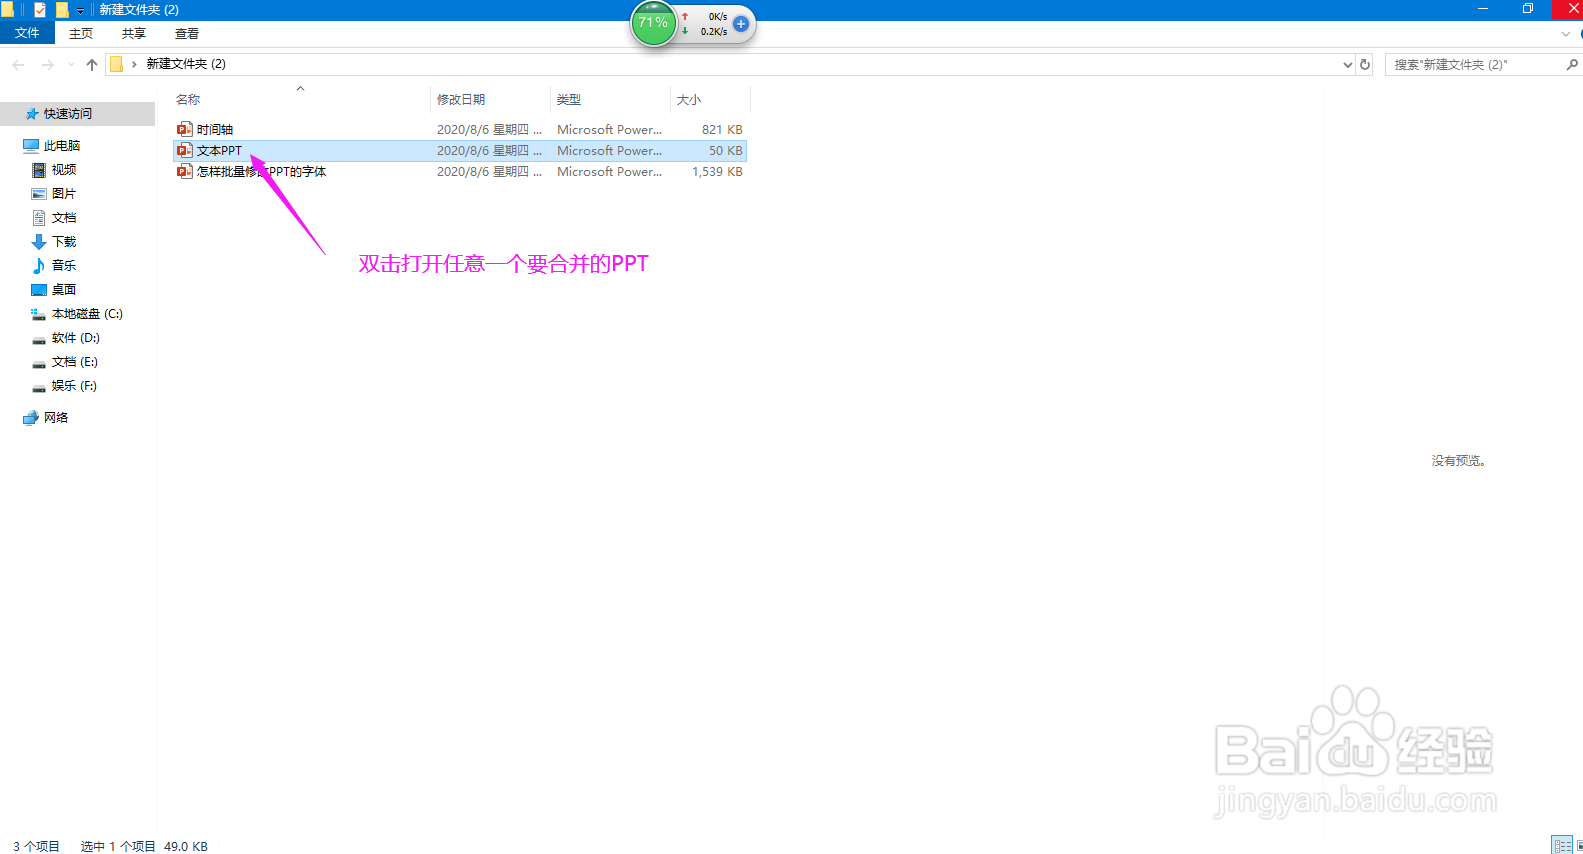
Task: Click the Properties quick access toolbar icon
Action: 40,9
